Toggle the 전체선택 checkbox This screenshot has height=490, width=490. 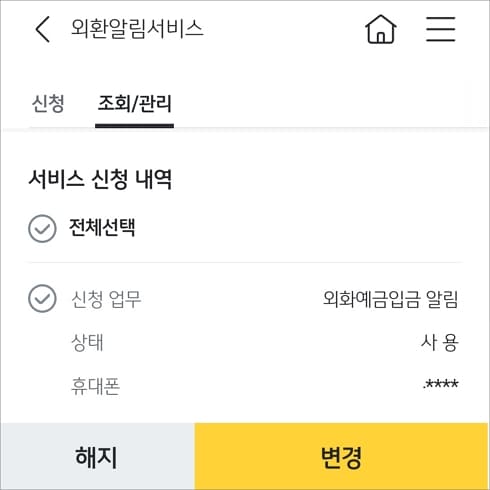click(42, 229)
